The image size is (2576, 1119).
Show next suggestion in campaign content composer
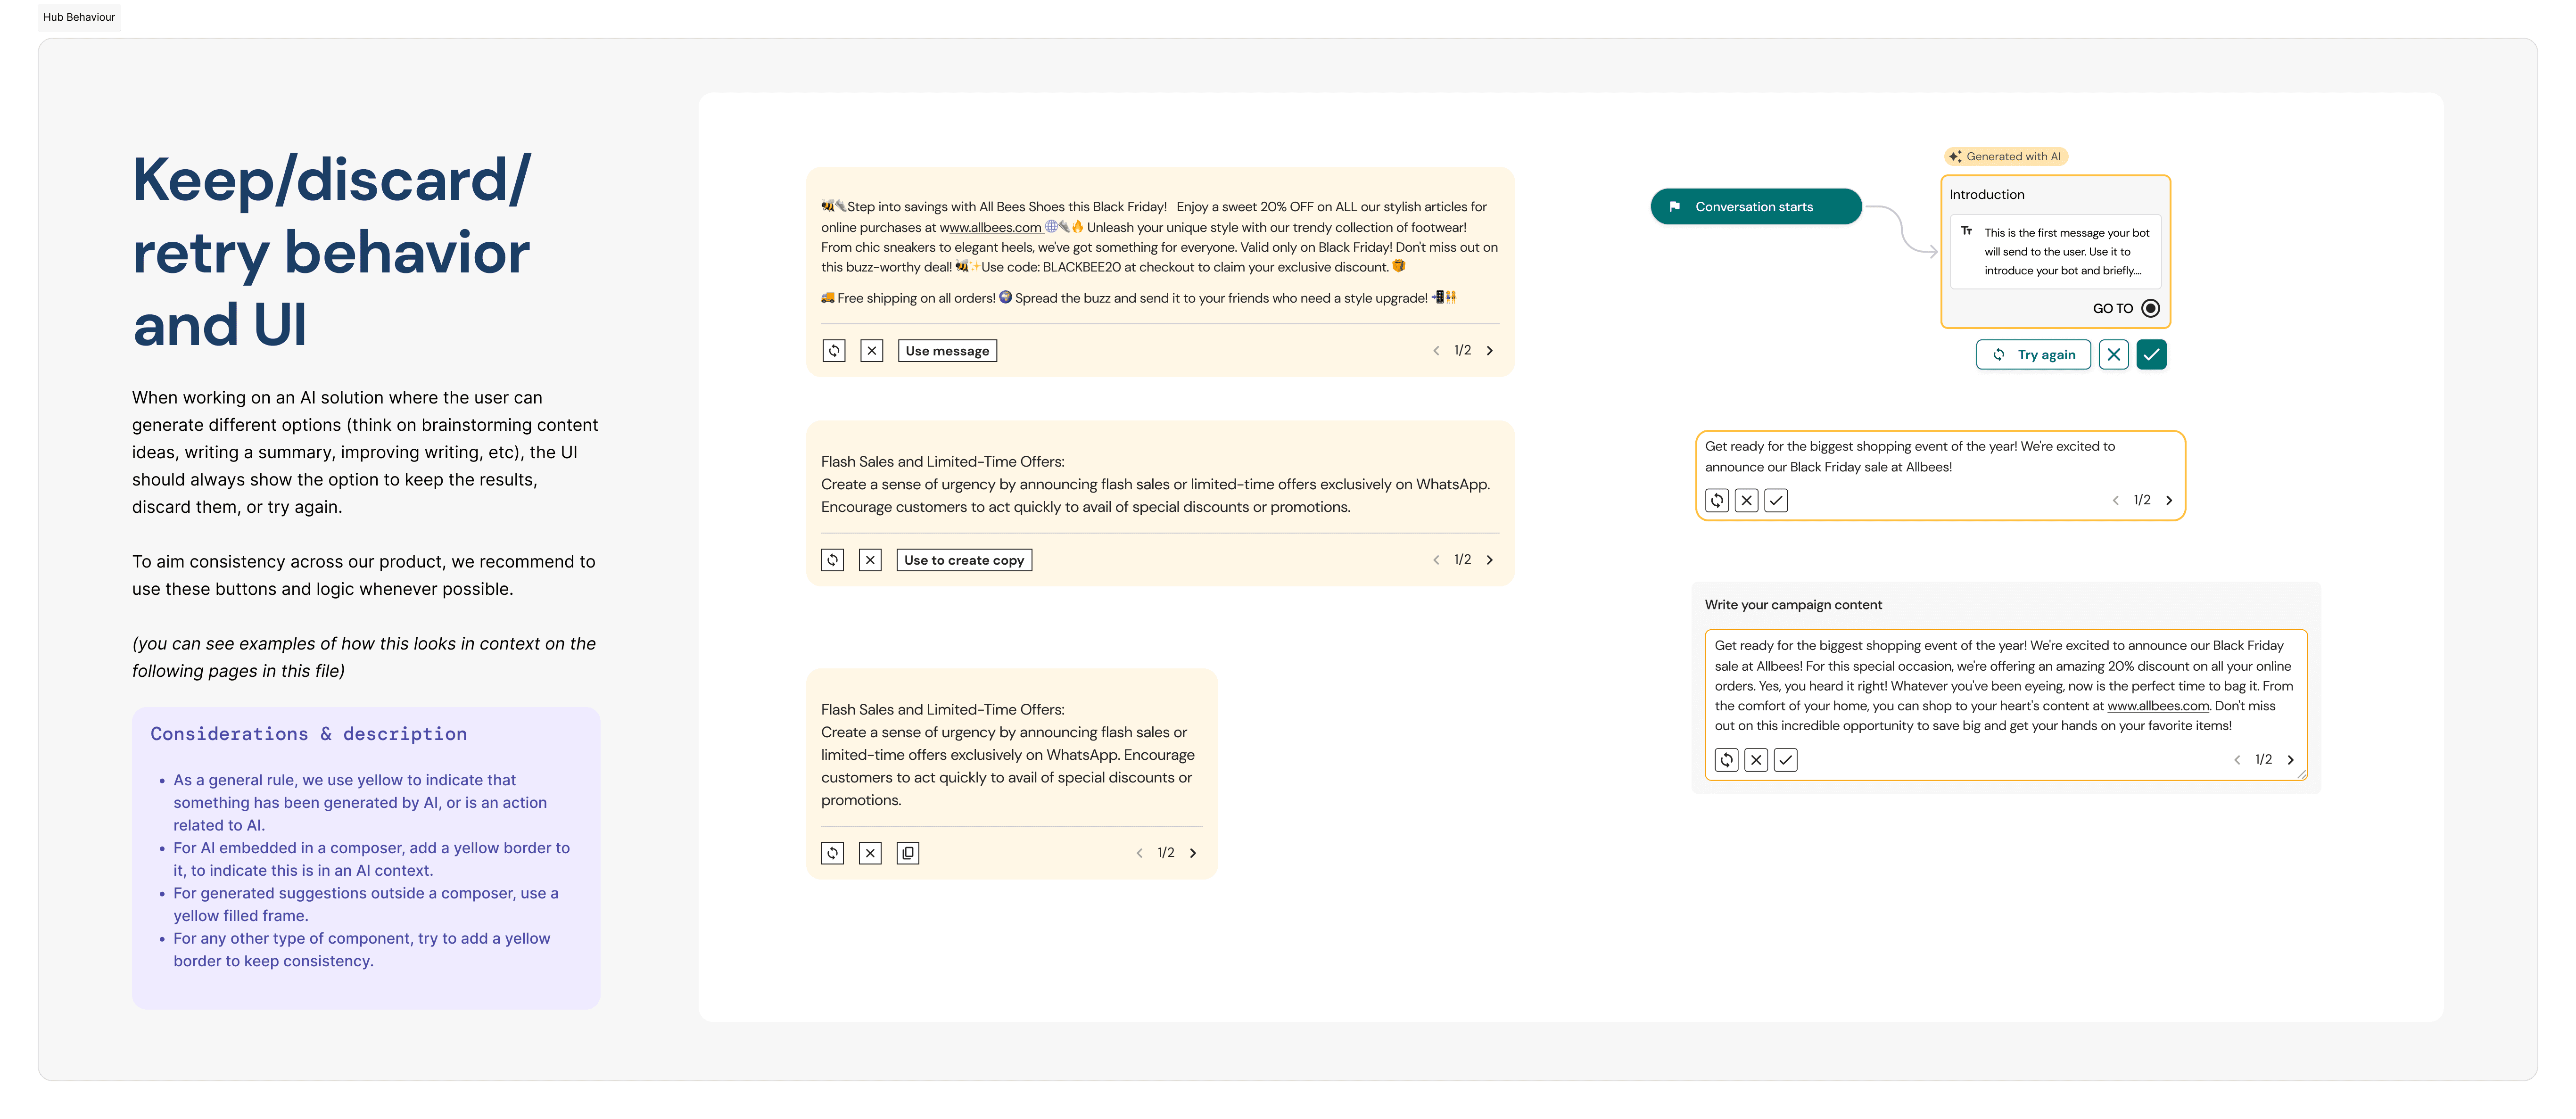pyautogui.click(x=2291, y=760)
